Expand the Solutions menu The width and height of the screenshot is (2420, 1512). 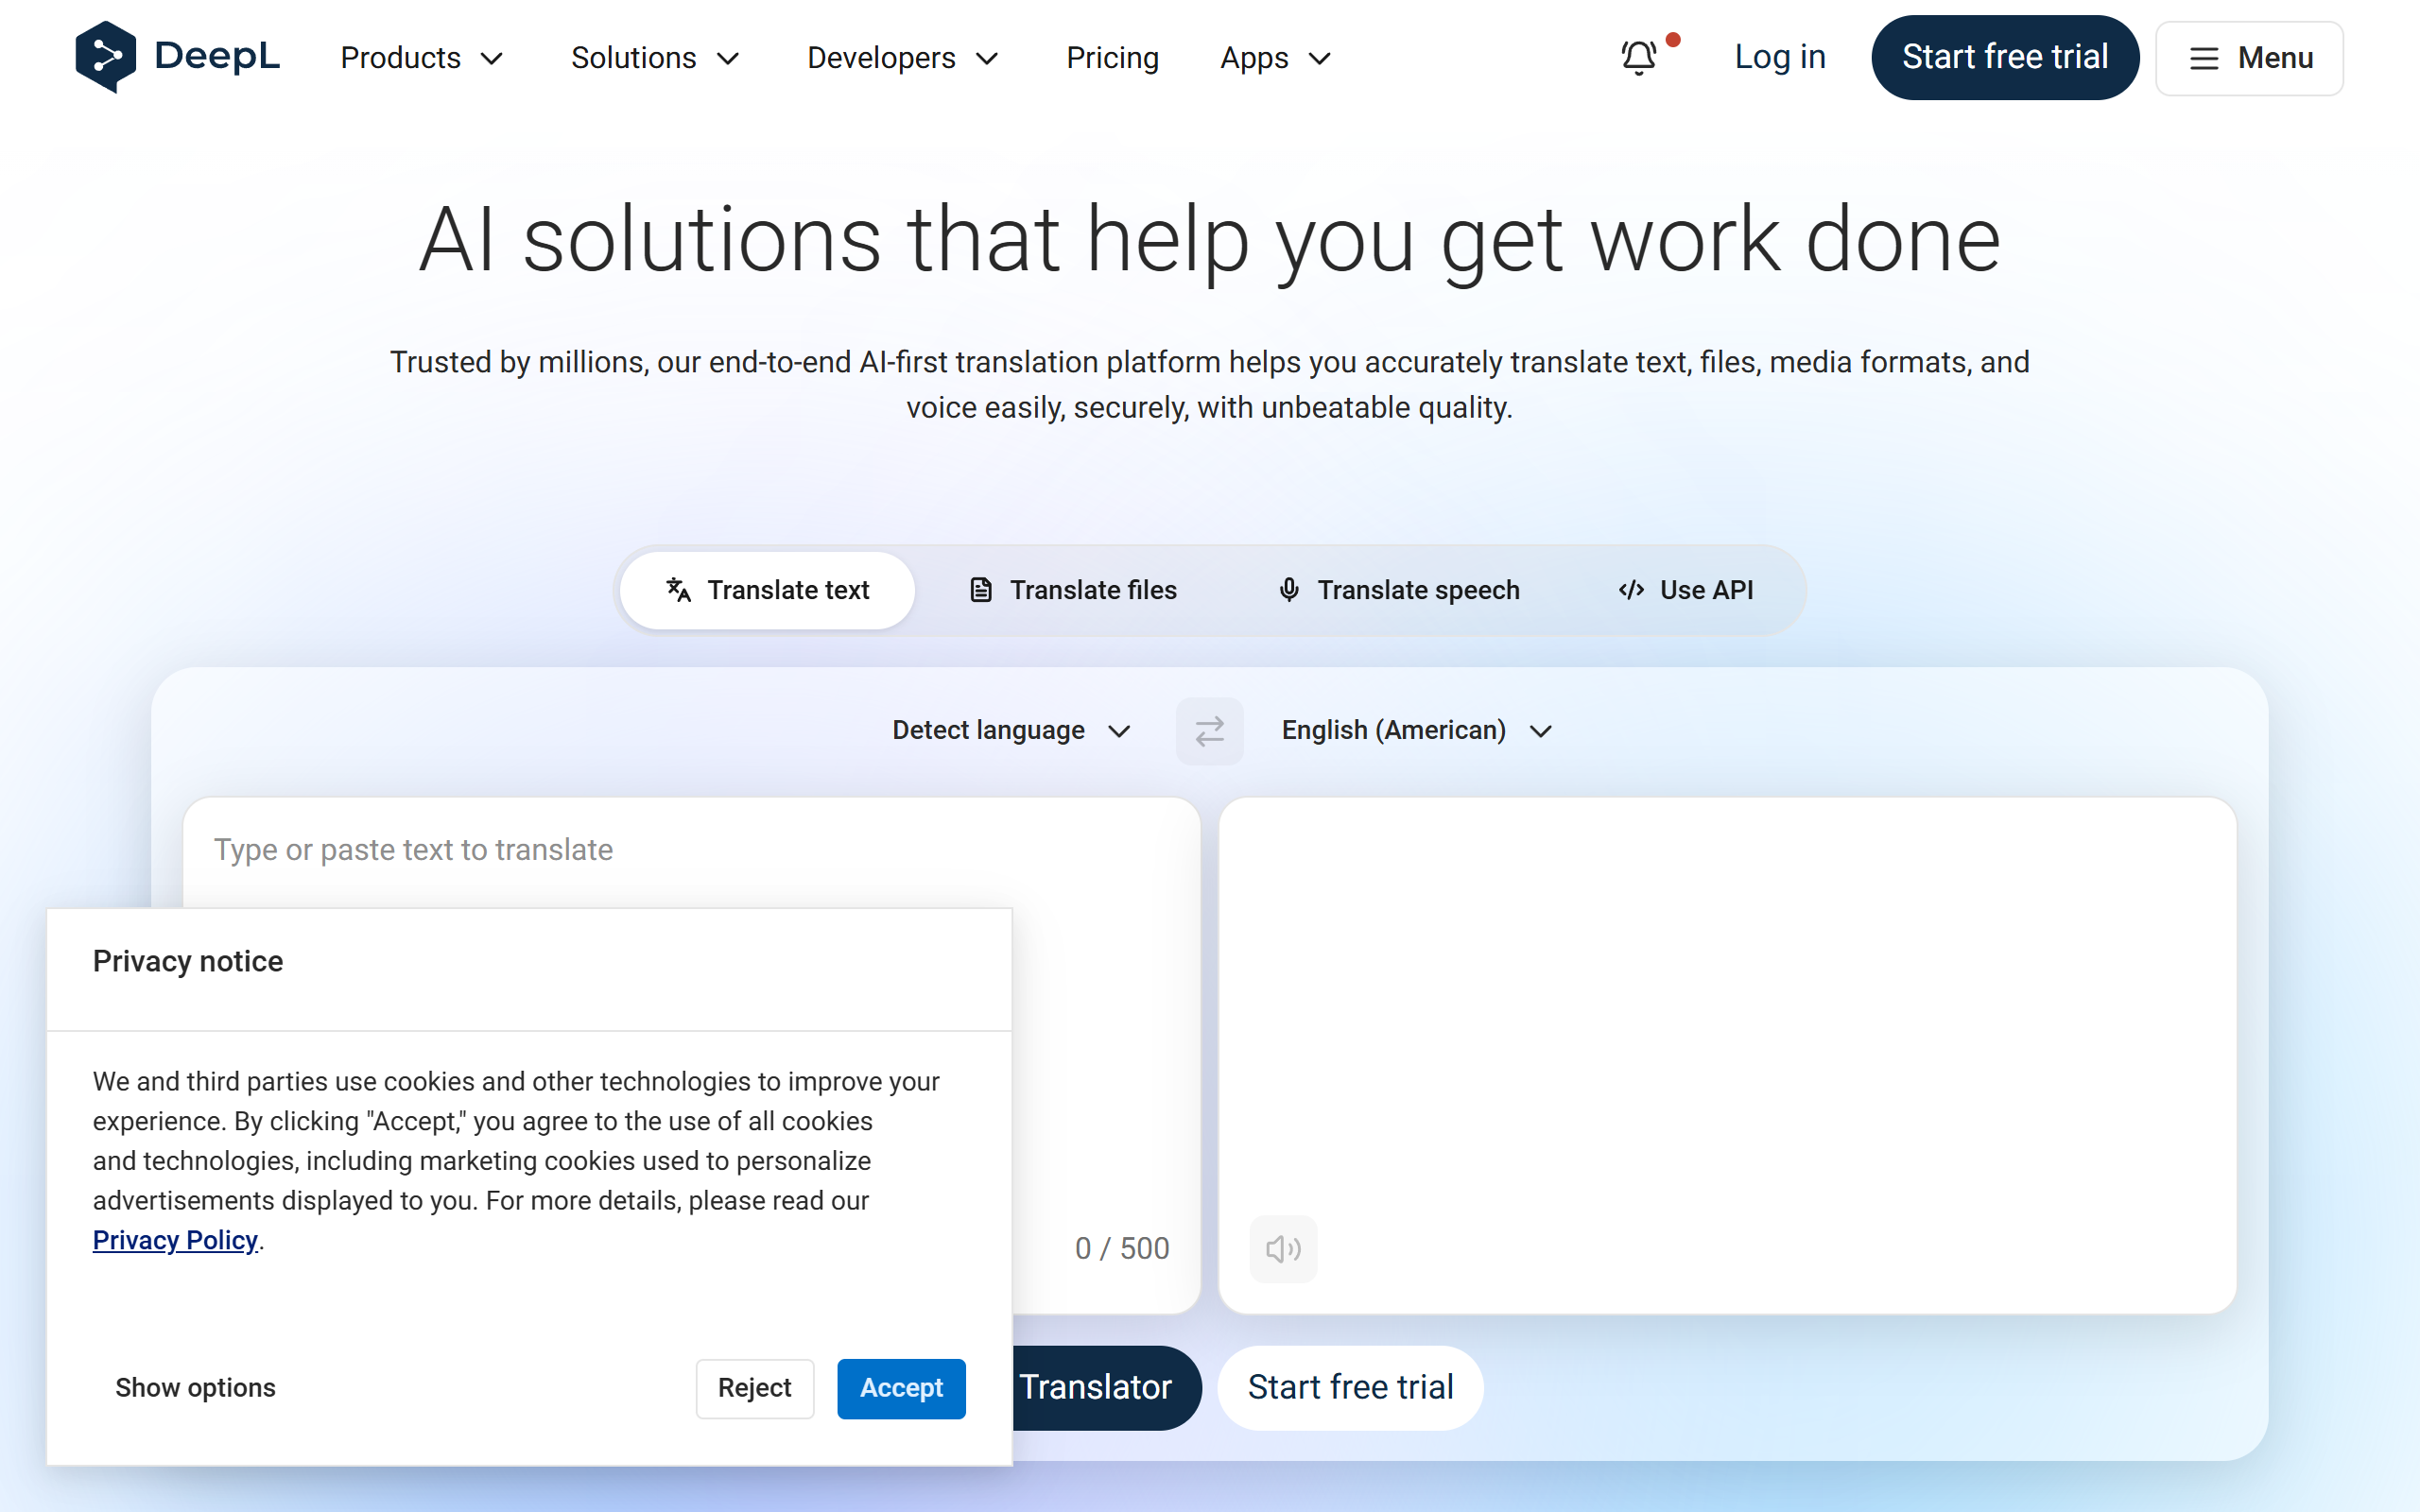(655, 58)
